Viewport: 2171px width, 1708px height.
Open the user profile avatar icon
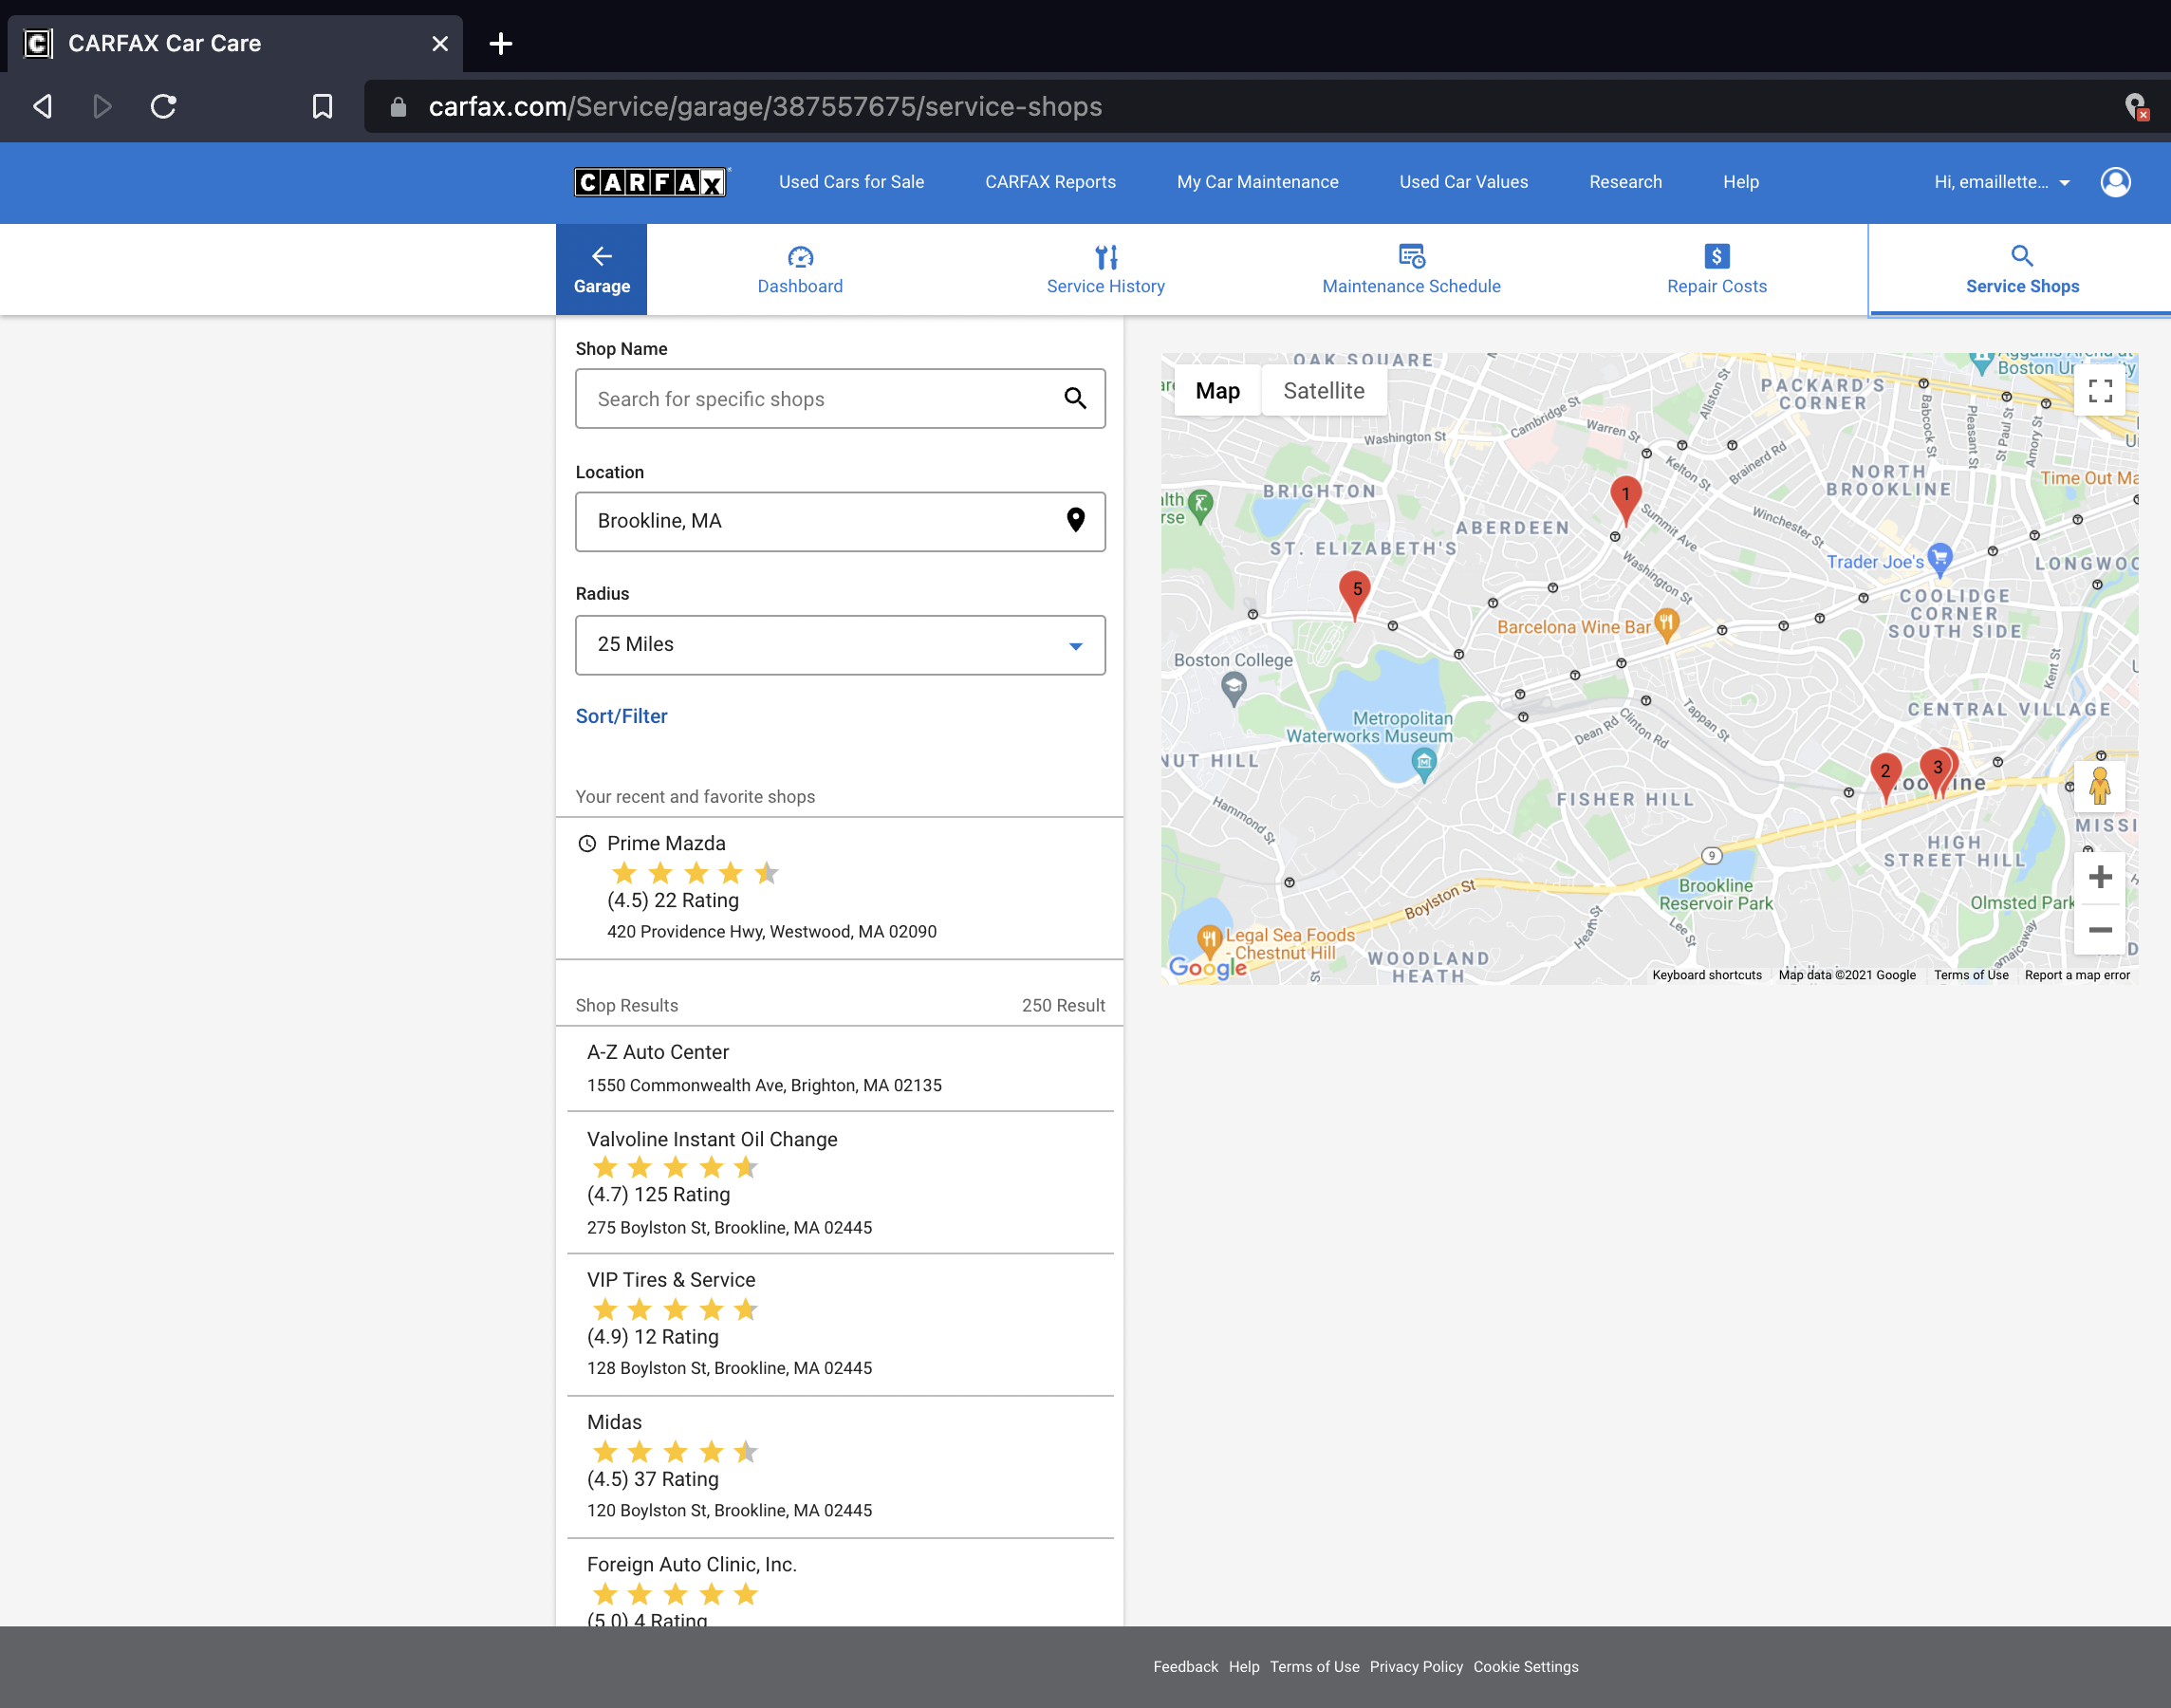point(2115,182)
